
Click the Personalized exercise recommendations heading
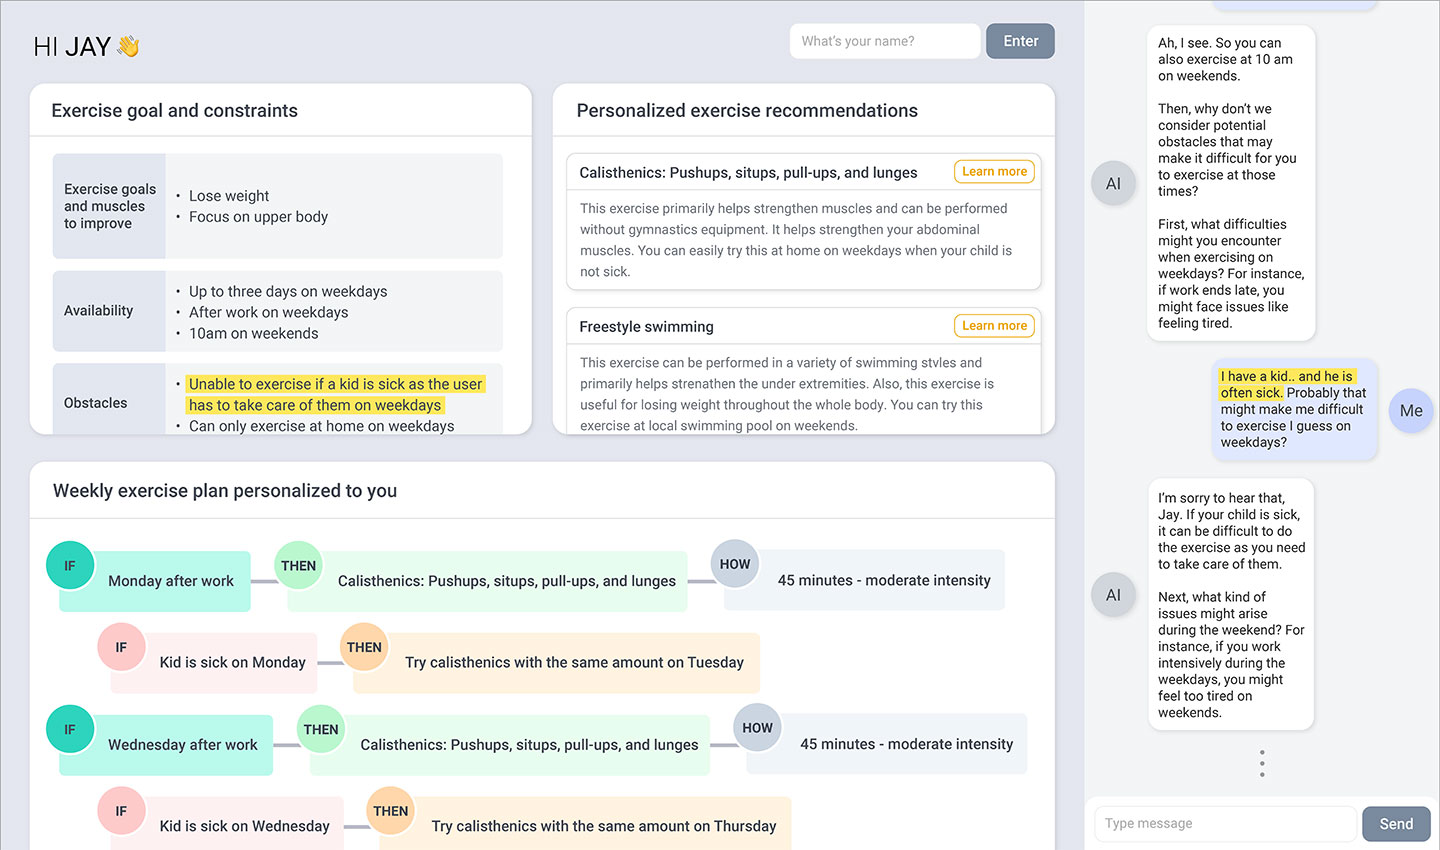(x=747, y=111)
